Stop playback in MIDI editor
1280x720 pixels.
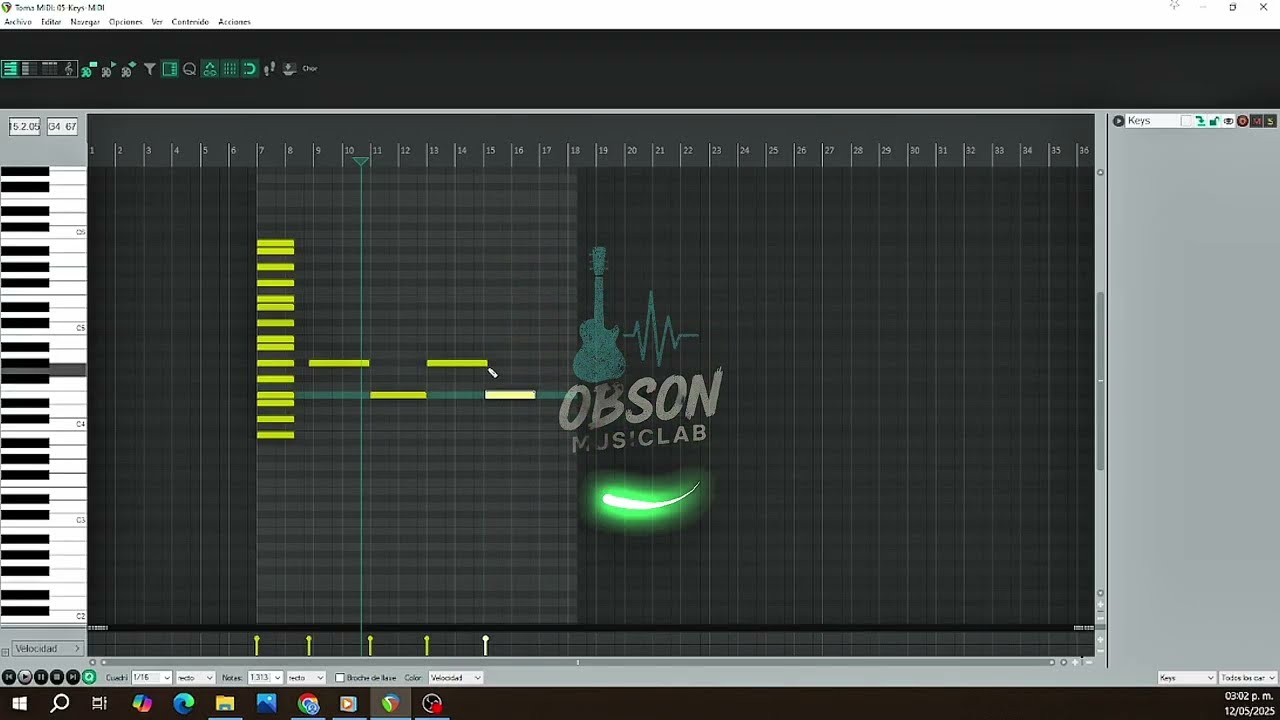click(57, 677)
